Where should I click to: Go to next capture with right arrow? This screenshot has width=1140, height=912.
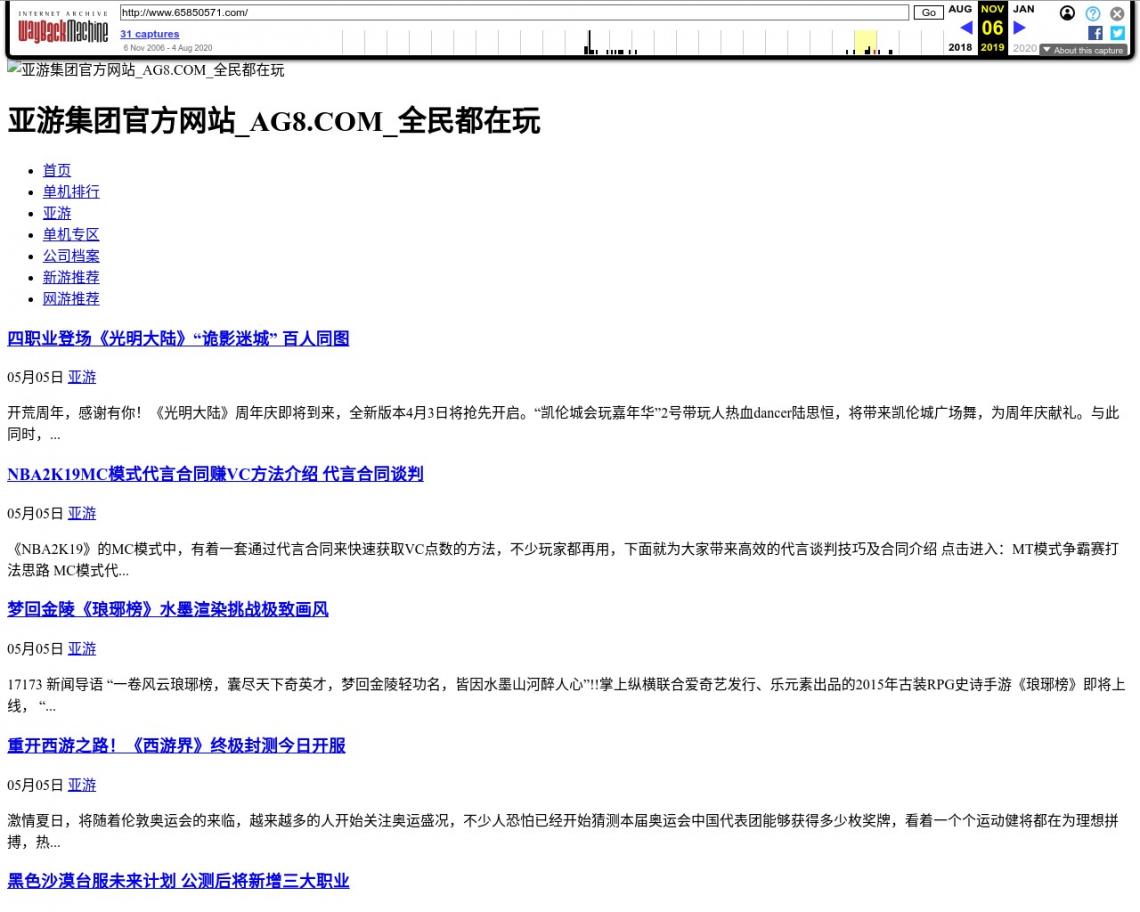[x=1019, y=28]
